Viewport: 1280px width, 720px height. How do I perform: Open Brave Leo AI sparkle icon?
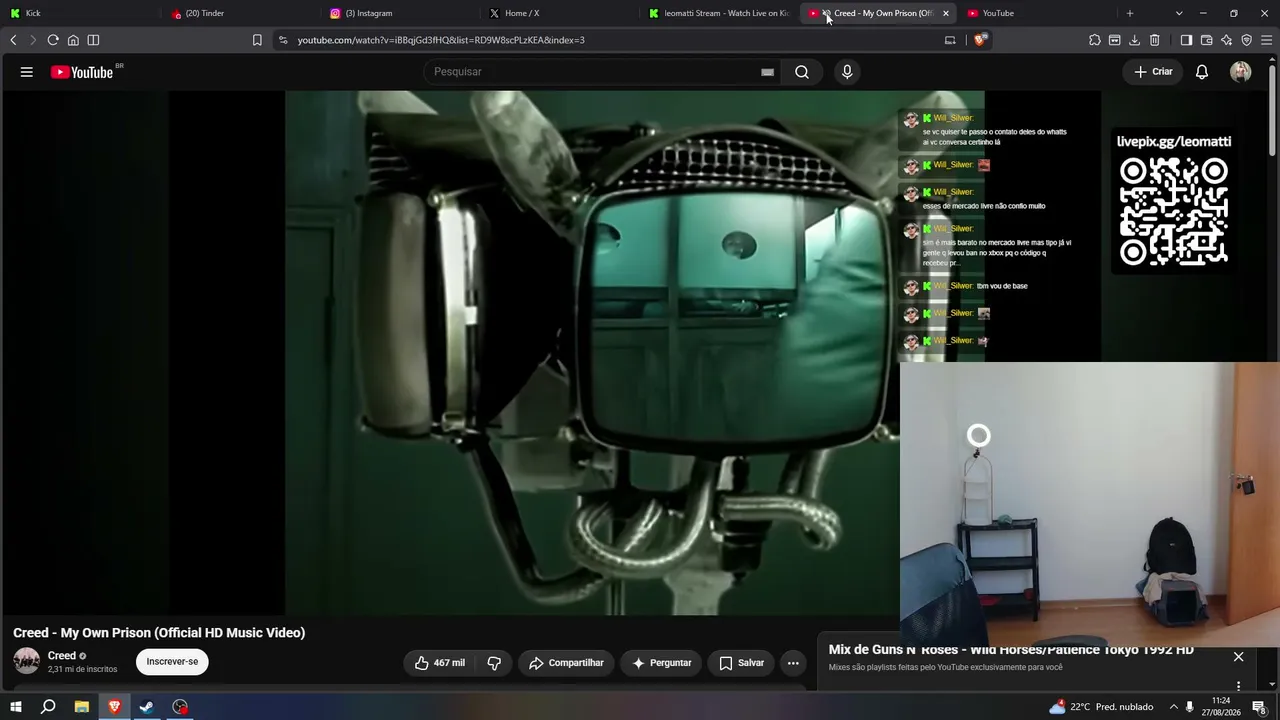(x=1226, y=40)
